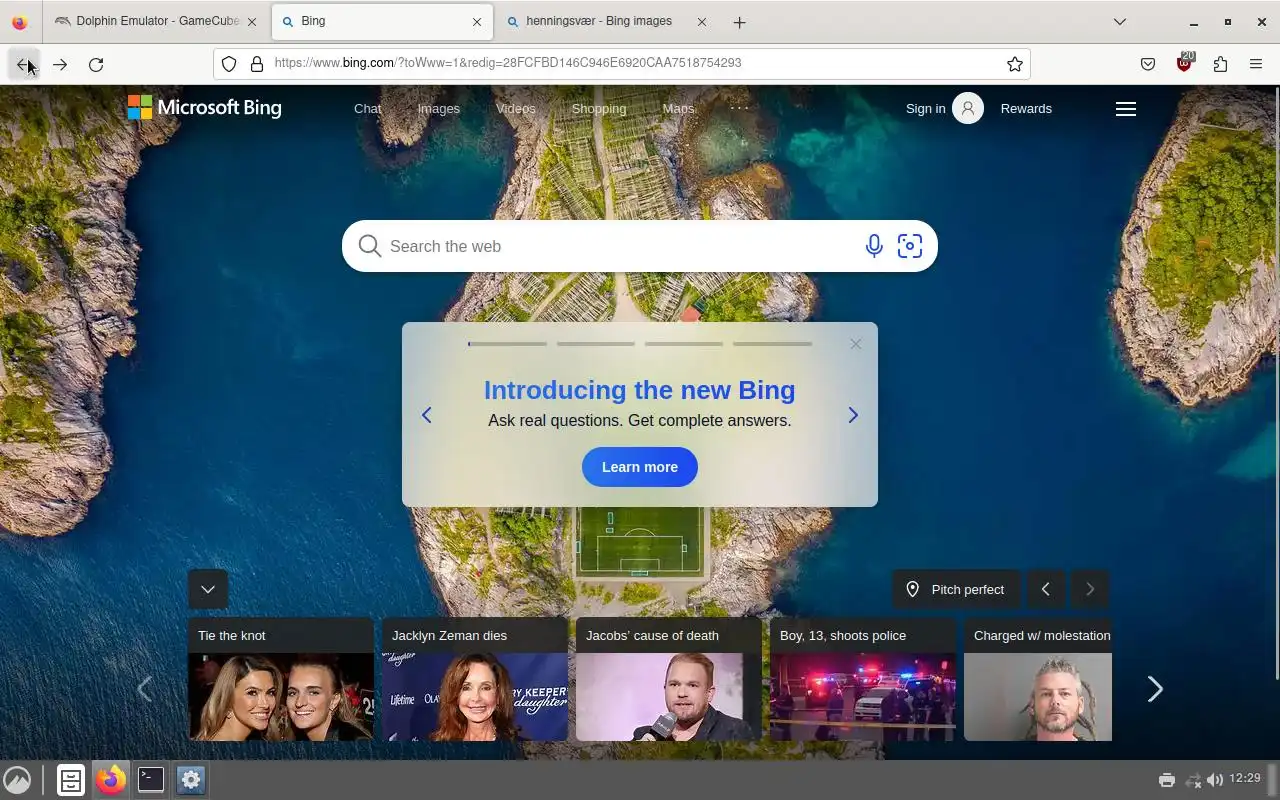Image resolution: width=1280 pixels, height=800 pixels.
Task: Bookmark this page with the star icon
Action: 1015,64
